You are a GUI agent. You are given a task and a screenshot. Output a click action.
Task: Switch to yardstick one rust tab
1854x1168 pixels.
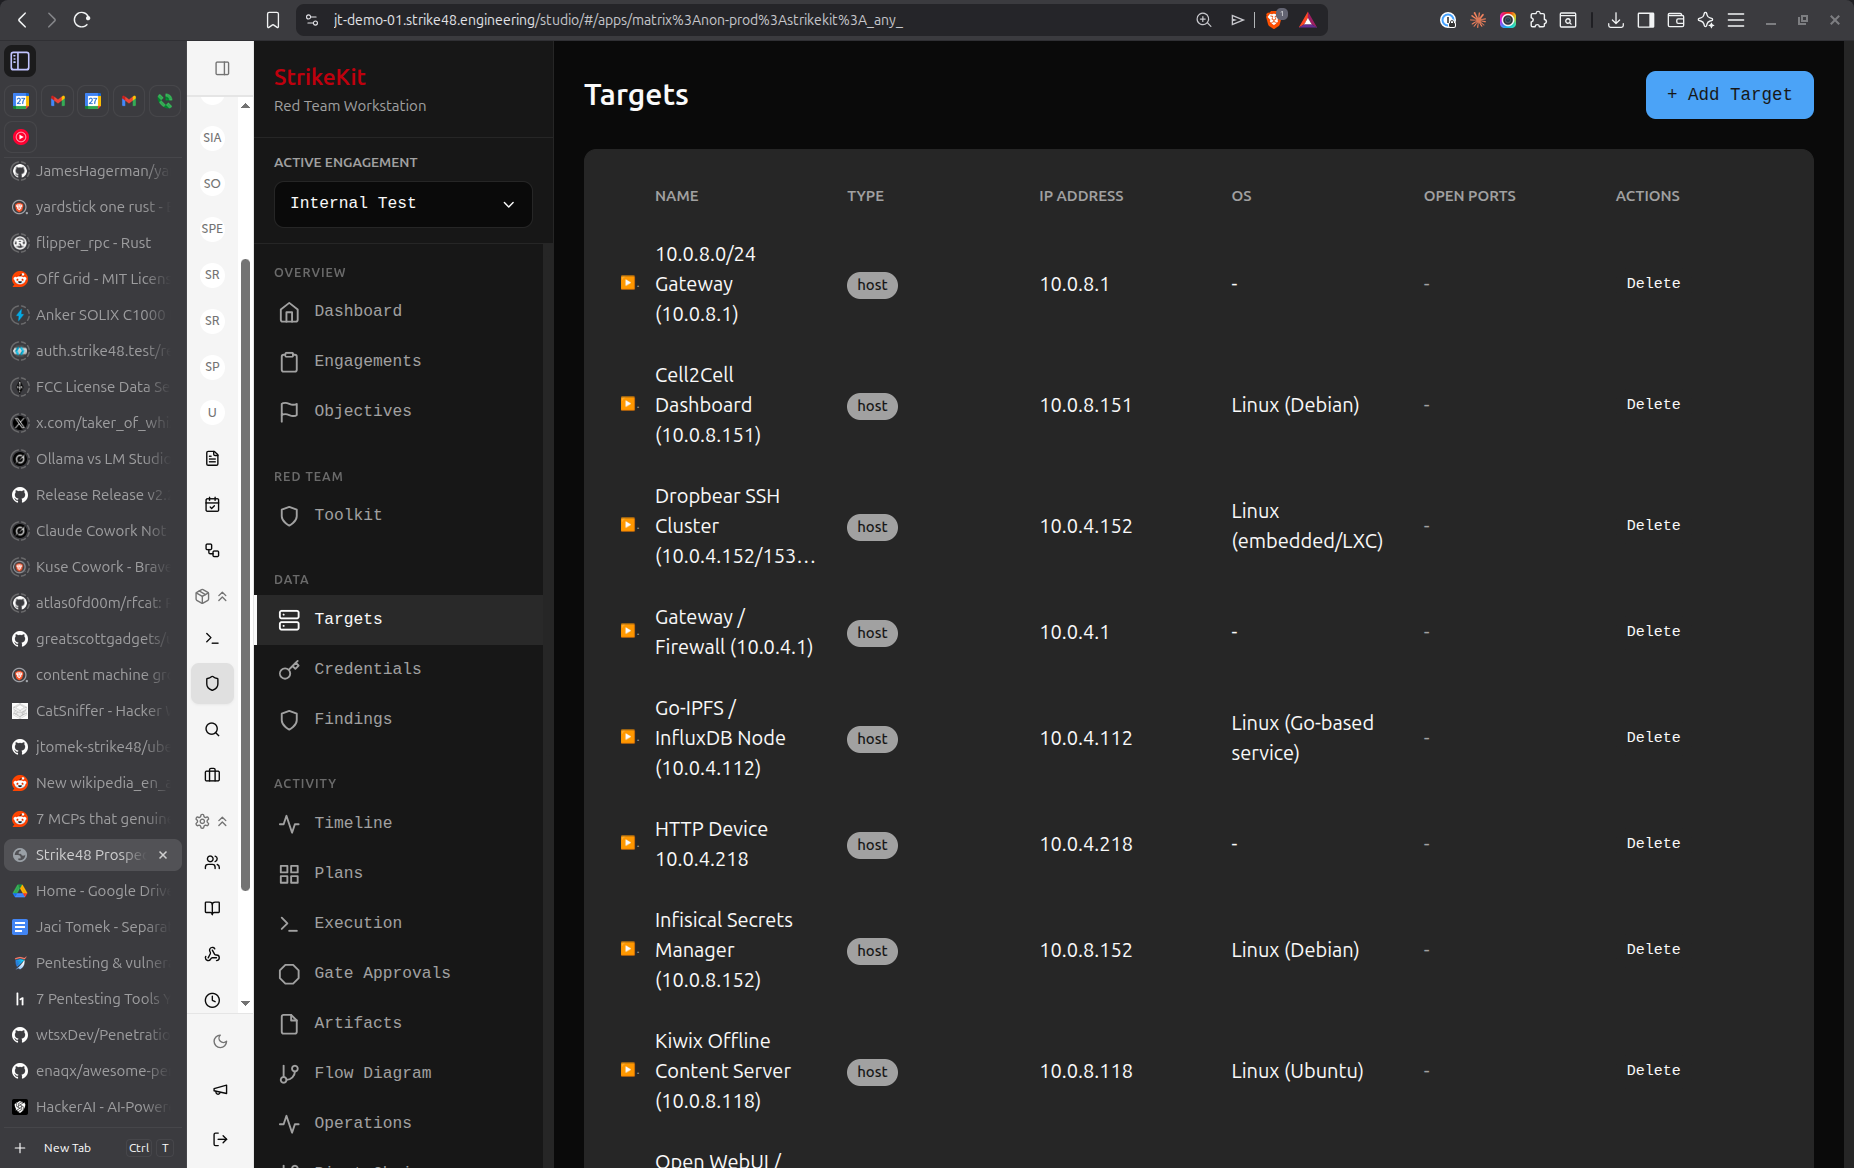pyautogui.click(x=93, y=207)
